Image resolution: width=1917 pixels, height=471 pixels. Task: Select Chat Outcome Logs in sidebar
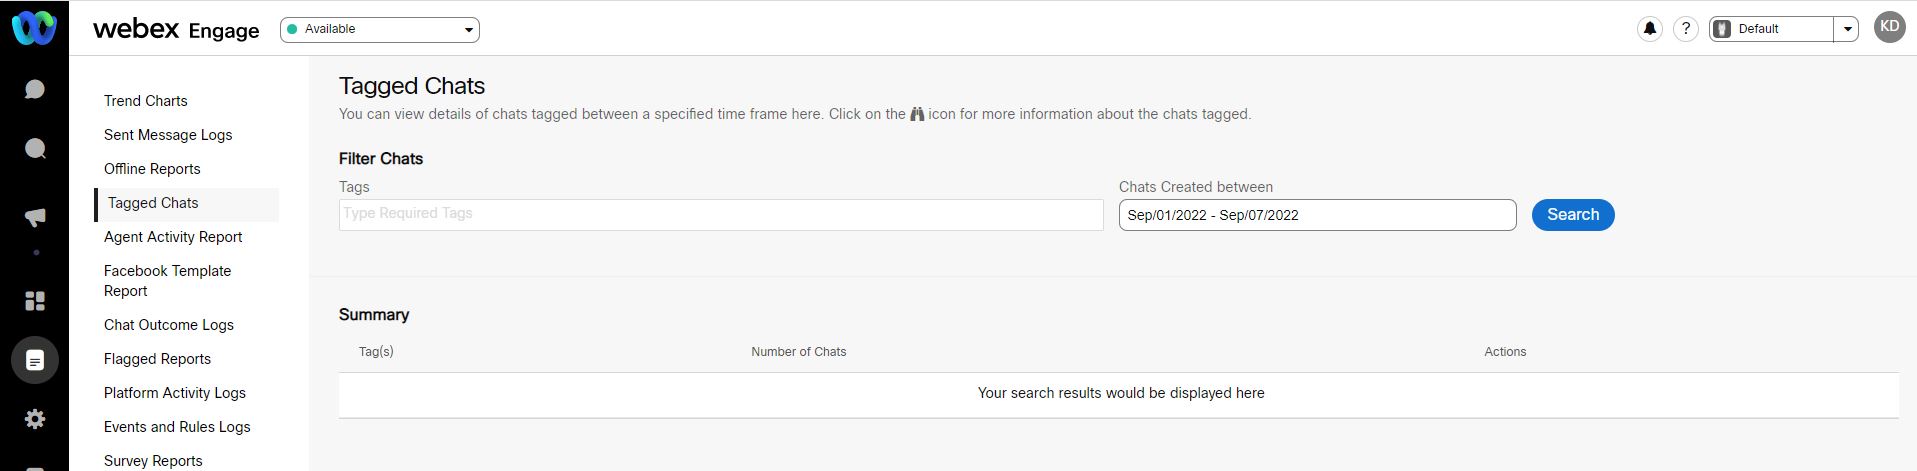pos(169,325)
